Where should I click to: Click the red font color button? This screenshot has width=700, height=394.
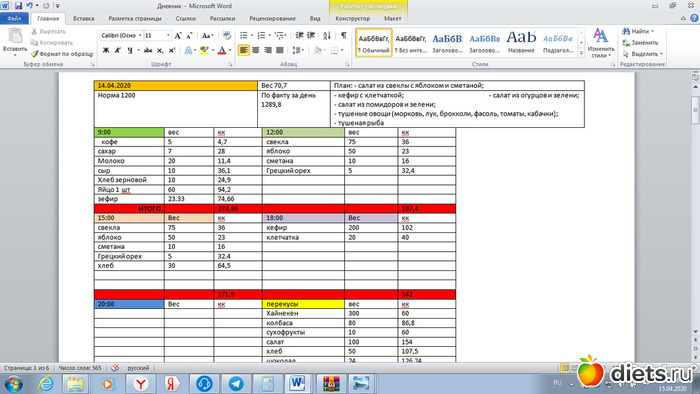pos(222,50)
